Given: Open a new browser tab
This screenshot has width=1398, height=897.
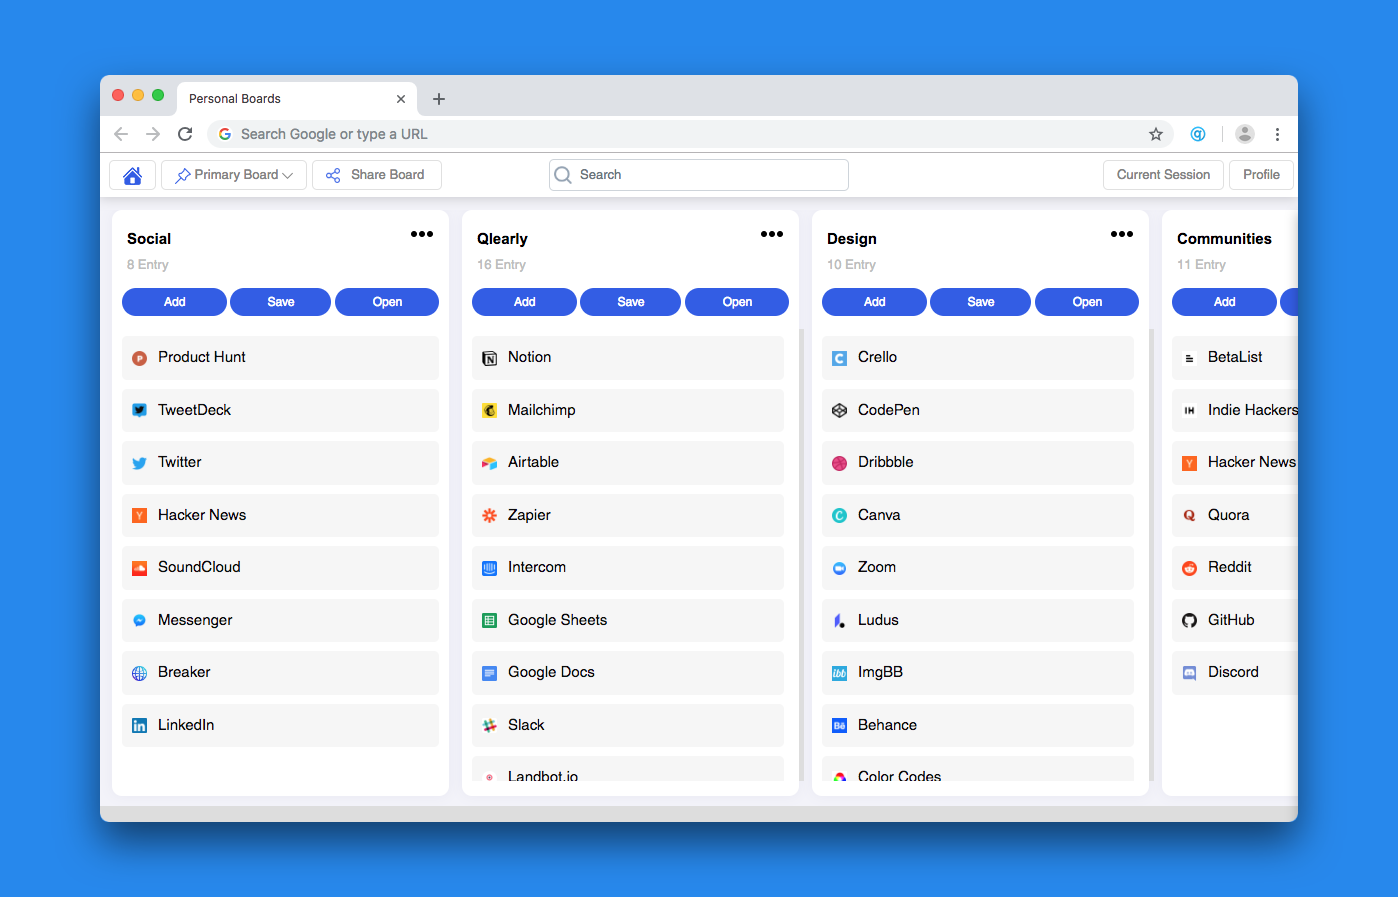Looking at the screenshot, I should pyautogui.click(x=439, y=99).
